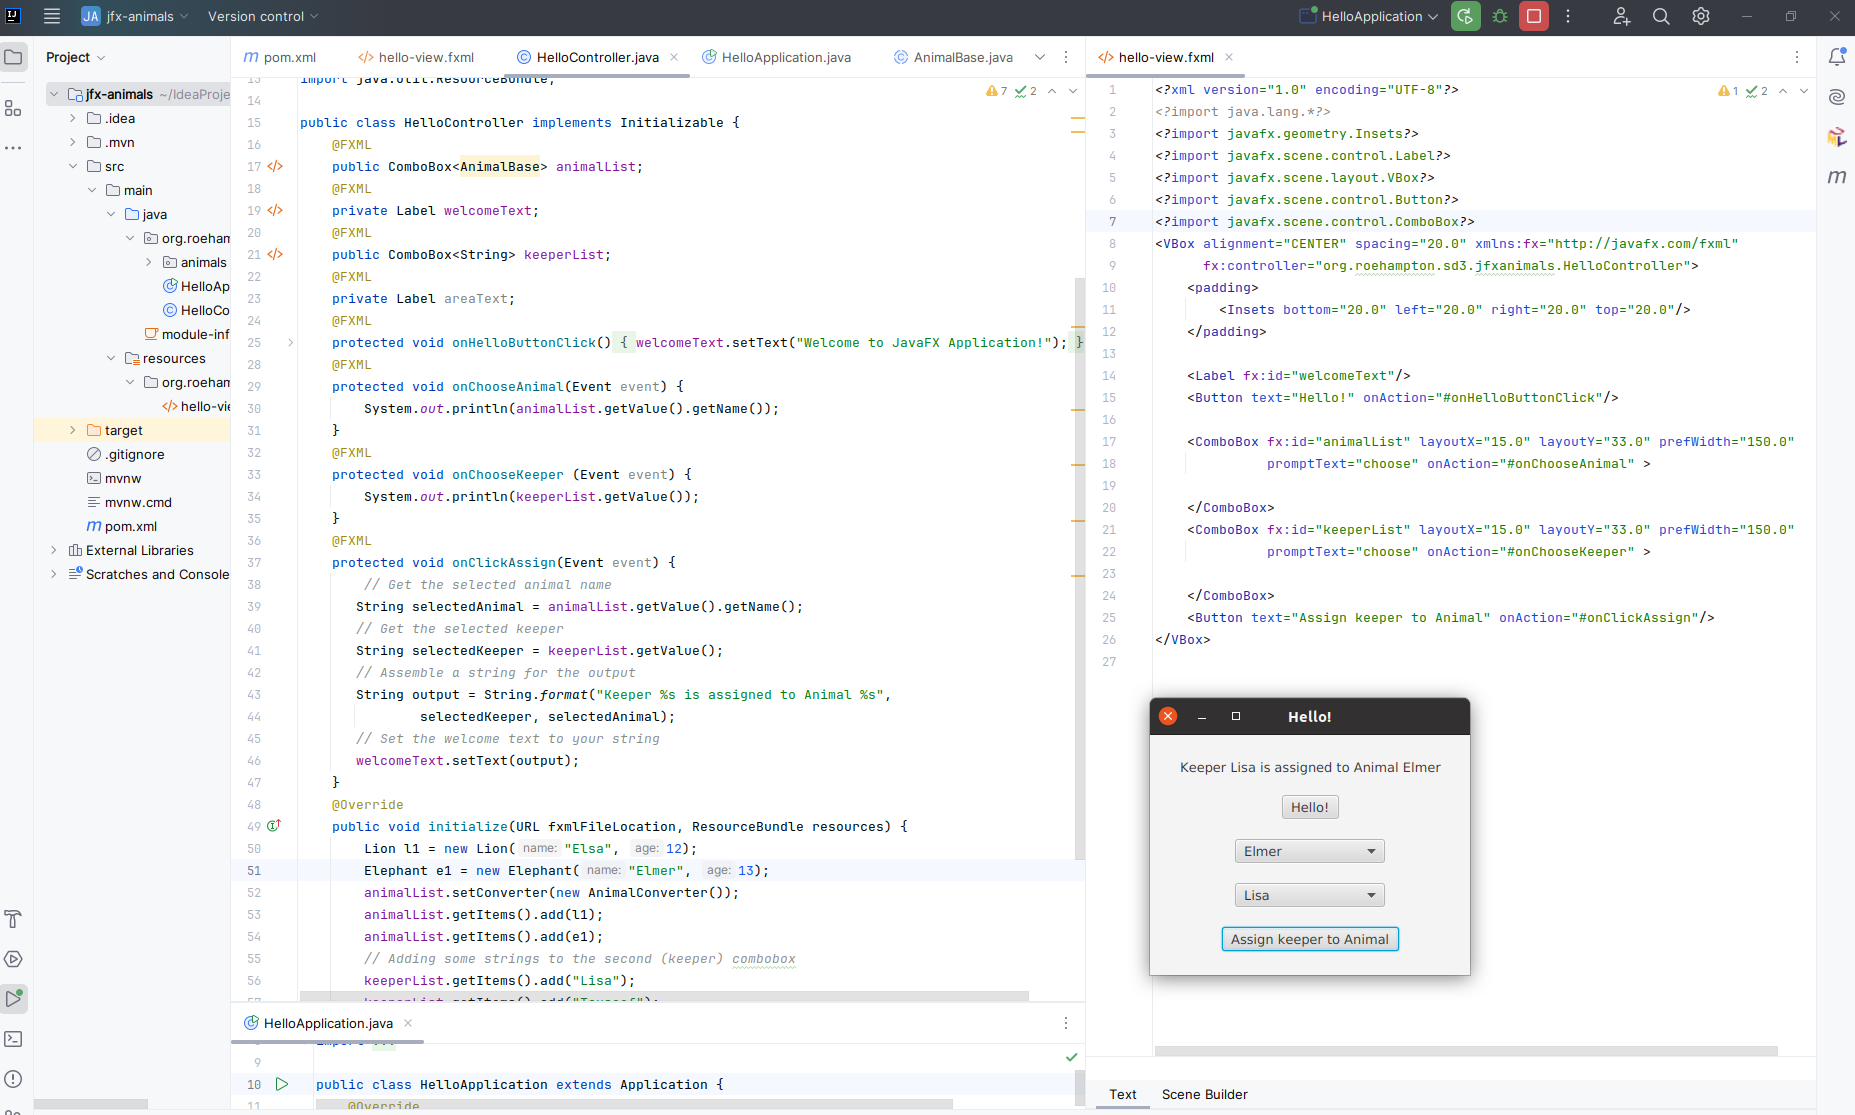
Task: Open the Notifications bell
Action: pyautogui.click(x=1837, y=57)
